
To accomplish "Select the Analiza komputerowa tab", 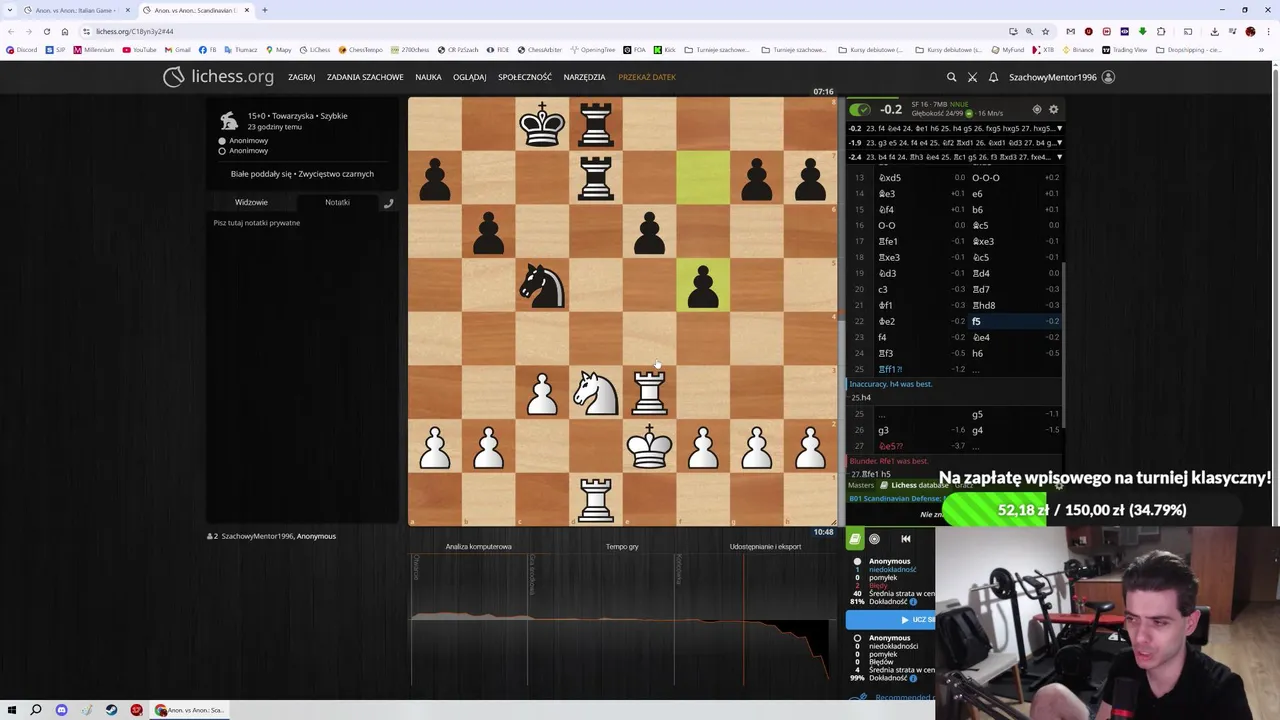I will (478, 546).
